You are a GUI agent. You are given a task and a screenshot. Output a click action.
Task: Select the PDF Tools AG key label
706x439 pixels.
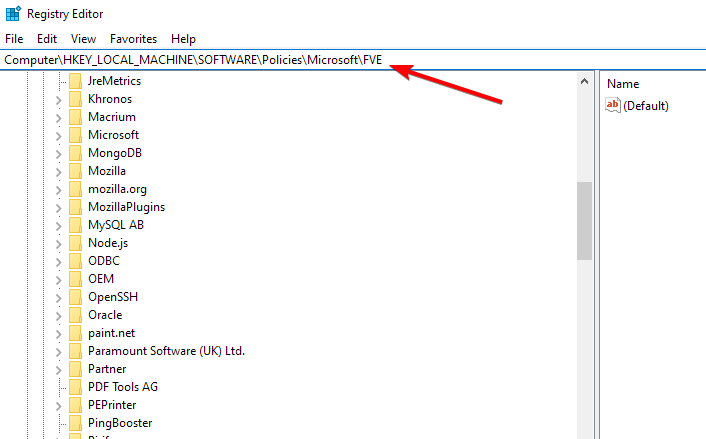[123, 387]
